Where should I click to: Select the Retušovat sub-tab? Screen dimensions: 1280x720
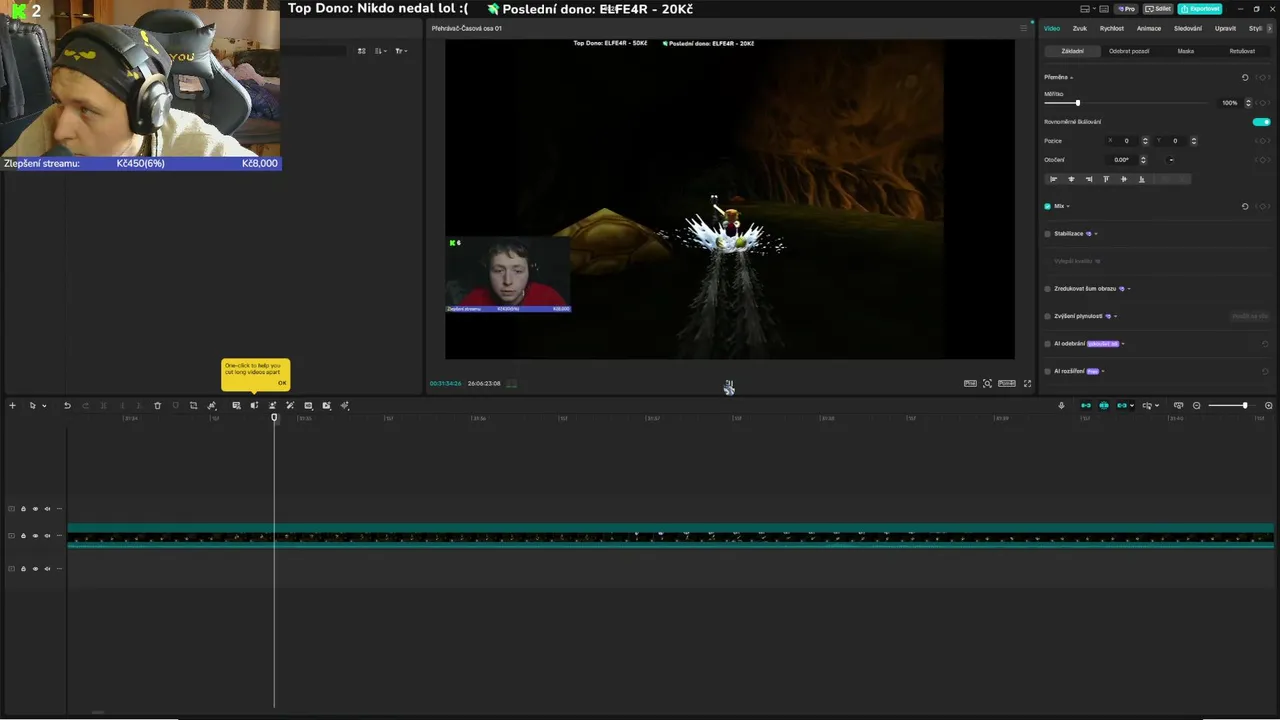click(1242, 51)
